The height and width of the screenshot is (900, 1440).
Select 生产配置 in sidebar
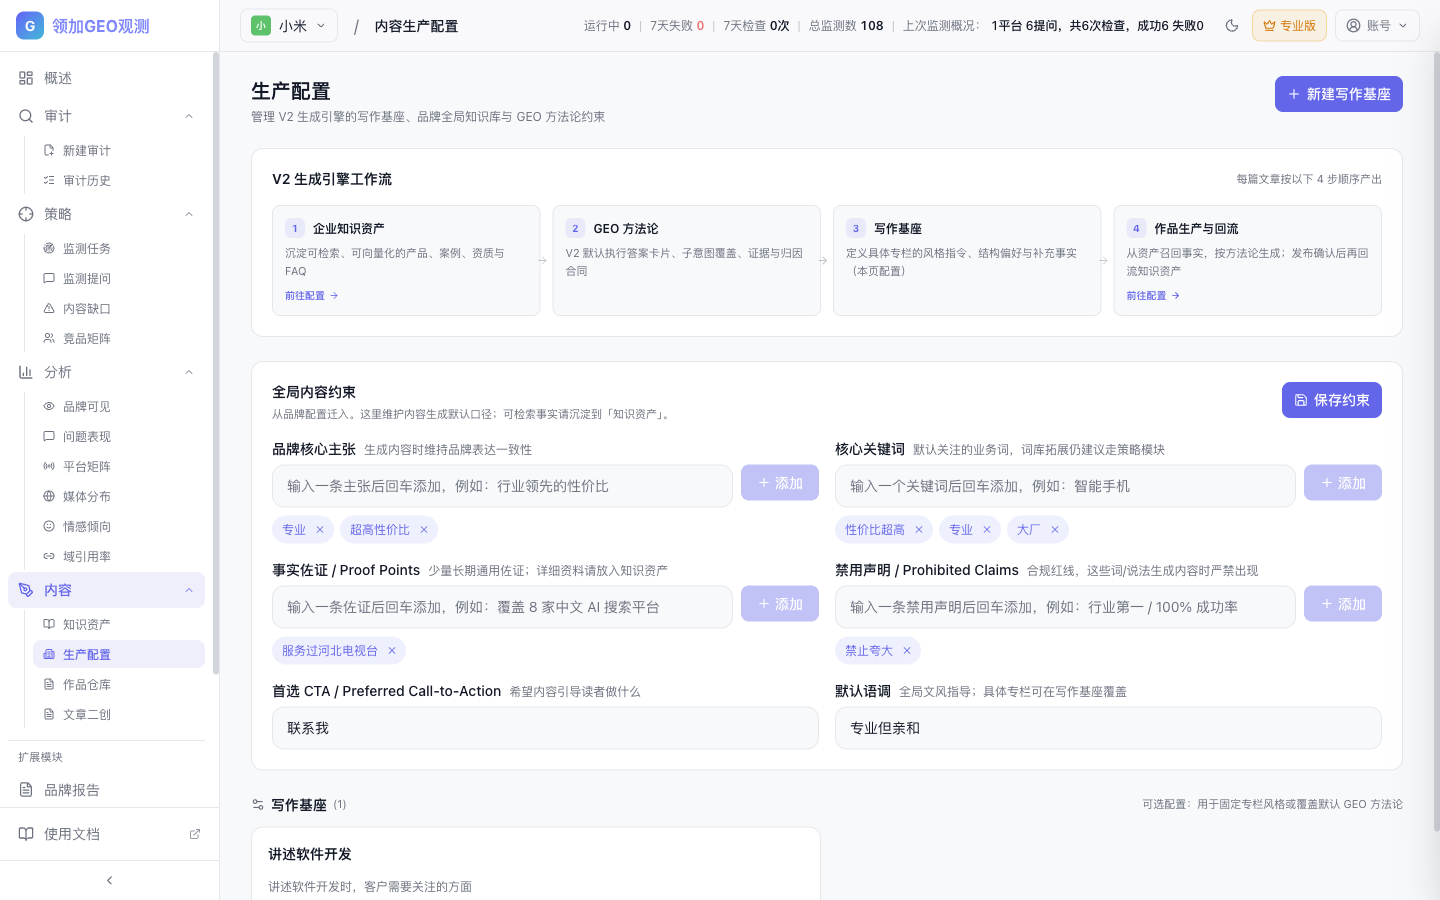point(119,654)
